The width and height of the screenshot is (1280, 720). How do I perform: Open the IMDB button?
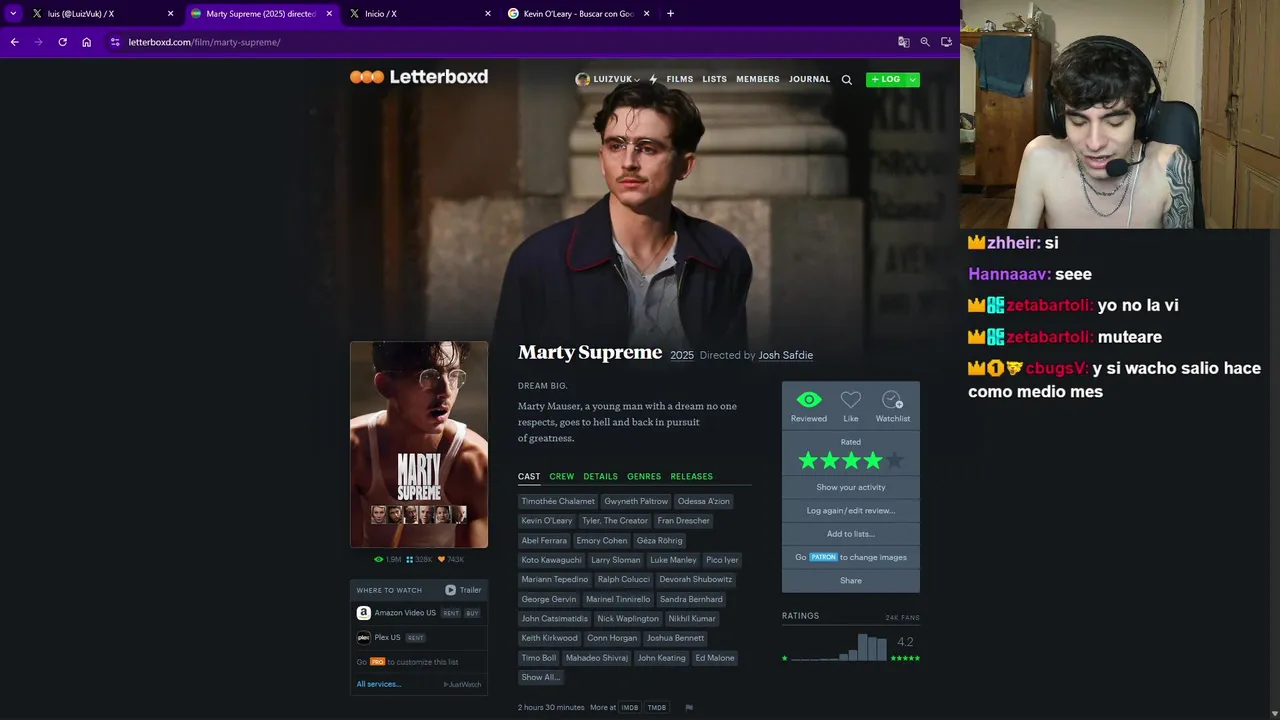[x=630, y=708]
